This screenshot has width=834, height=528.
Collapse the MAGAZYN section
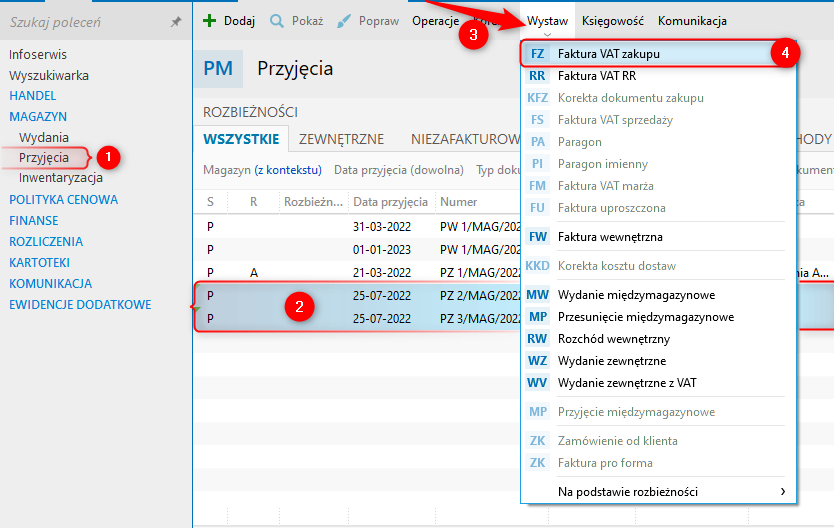pyautogui.click(x=38, y=116)
